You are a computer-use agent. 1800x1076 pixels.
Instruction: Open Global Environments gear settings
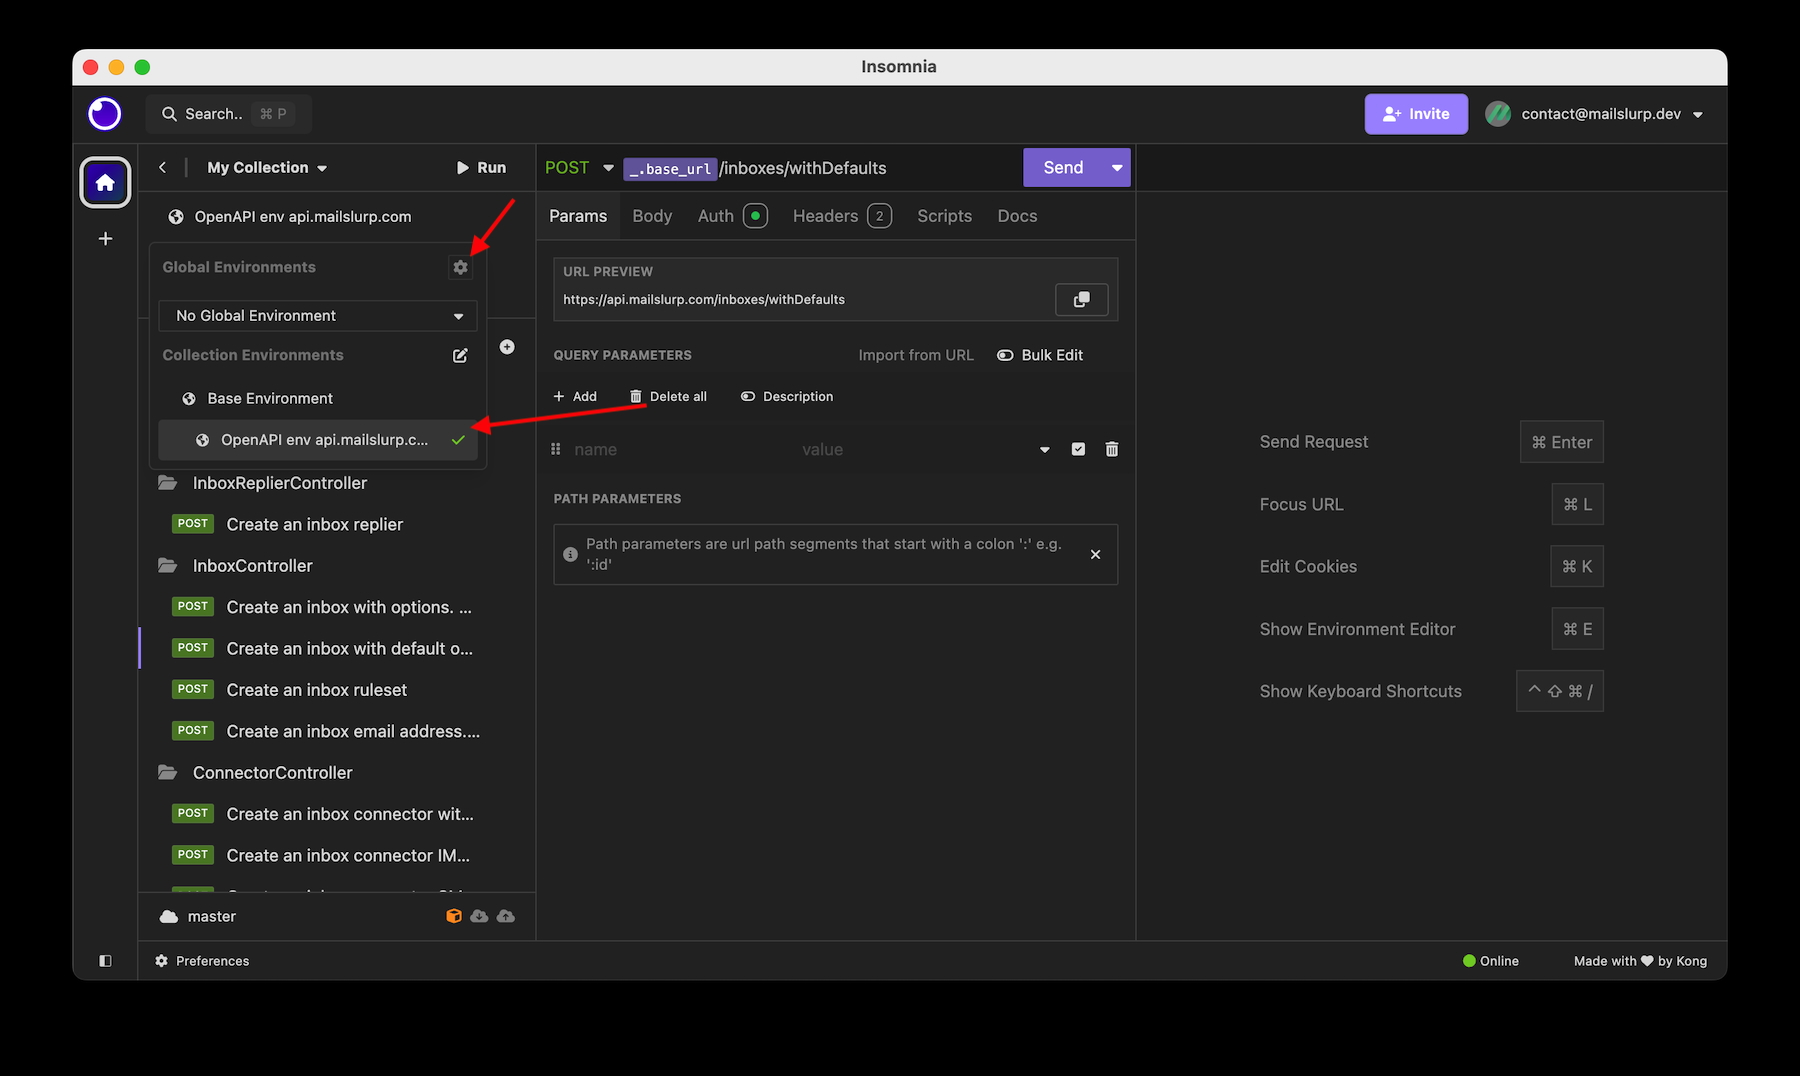point(460,267)
